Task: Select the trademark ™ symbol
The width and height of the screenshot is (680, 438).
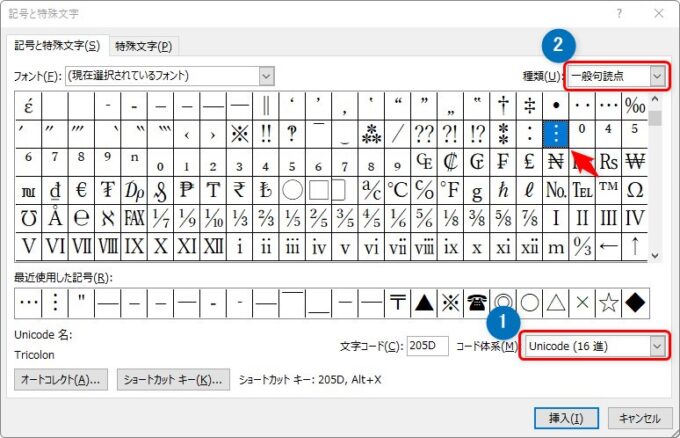Action: click(608, 190)
